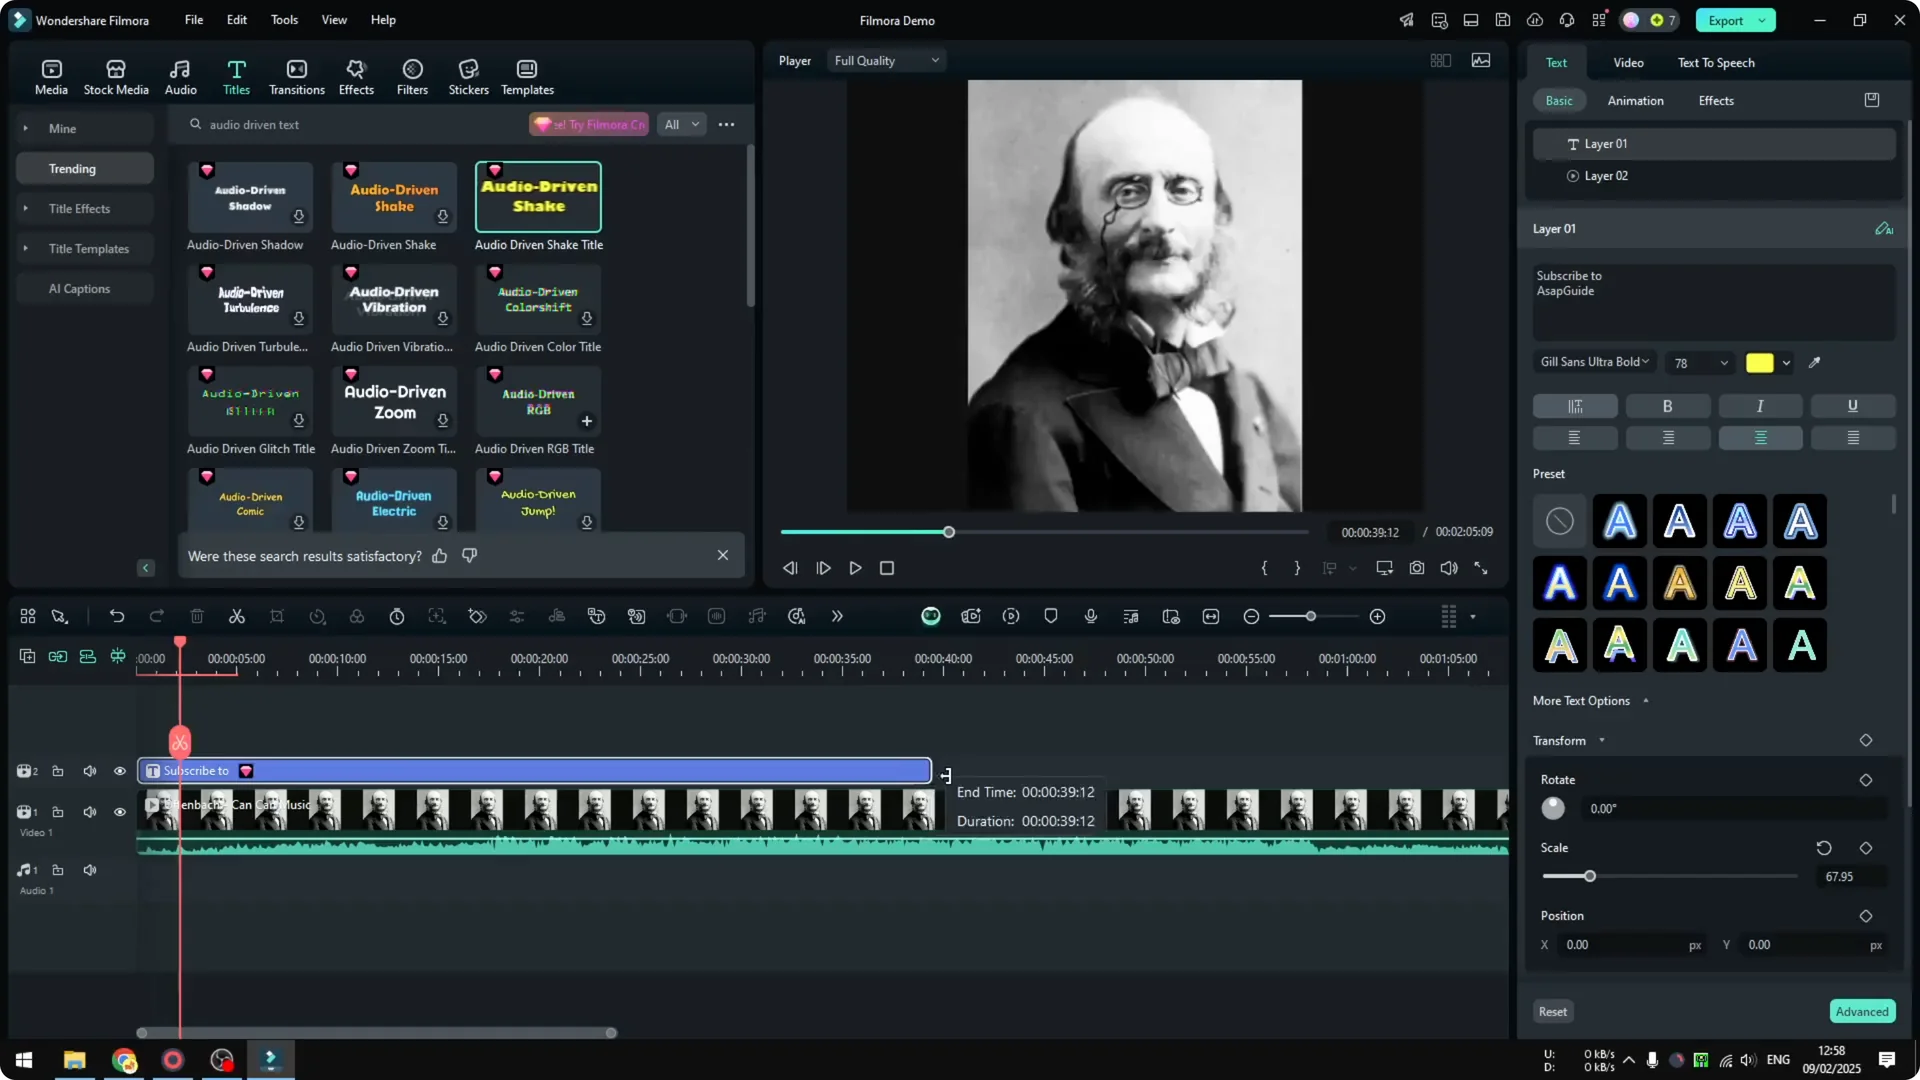Expand the Title Templates section
Screen dimensions: 1920x1080
pyautogui.click(x=90, y=248)
